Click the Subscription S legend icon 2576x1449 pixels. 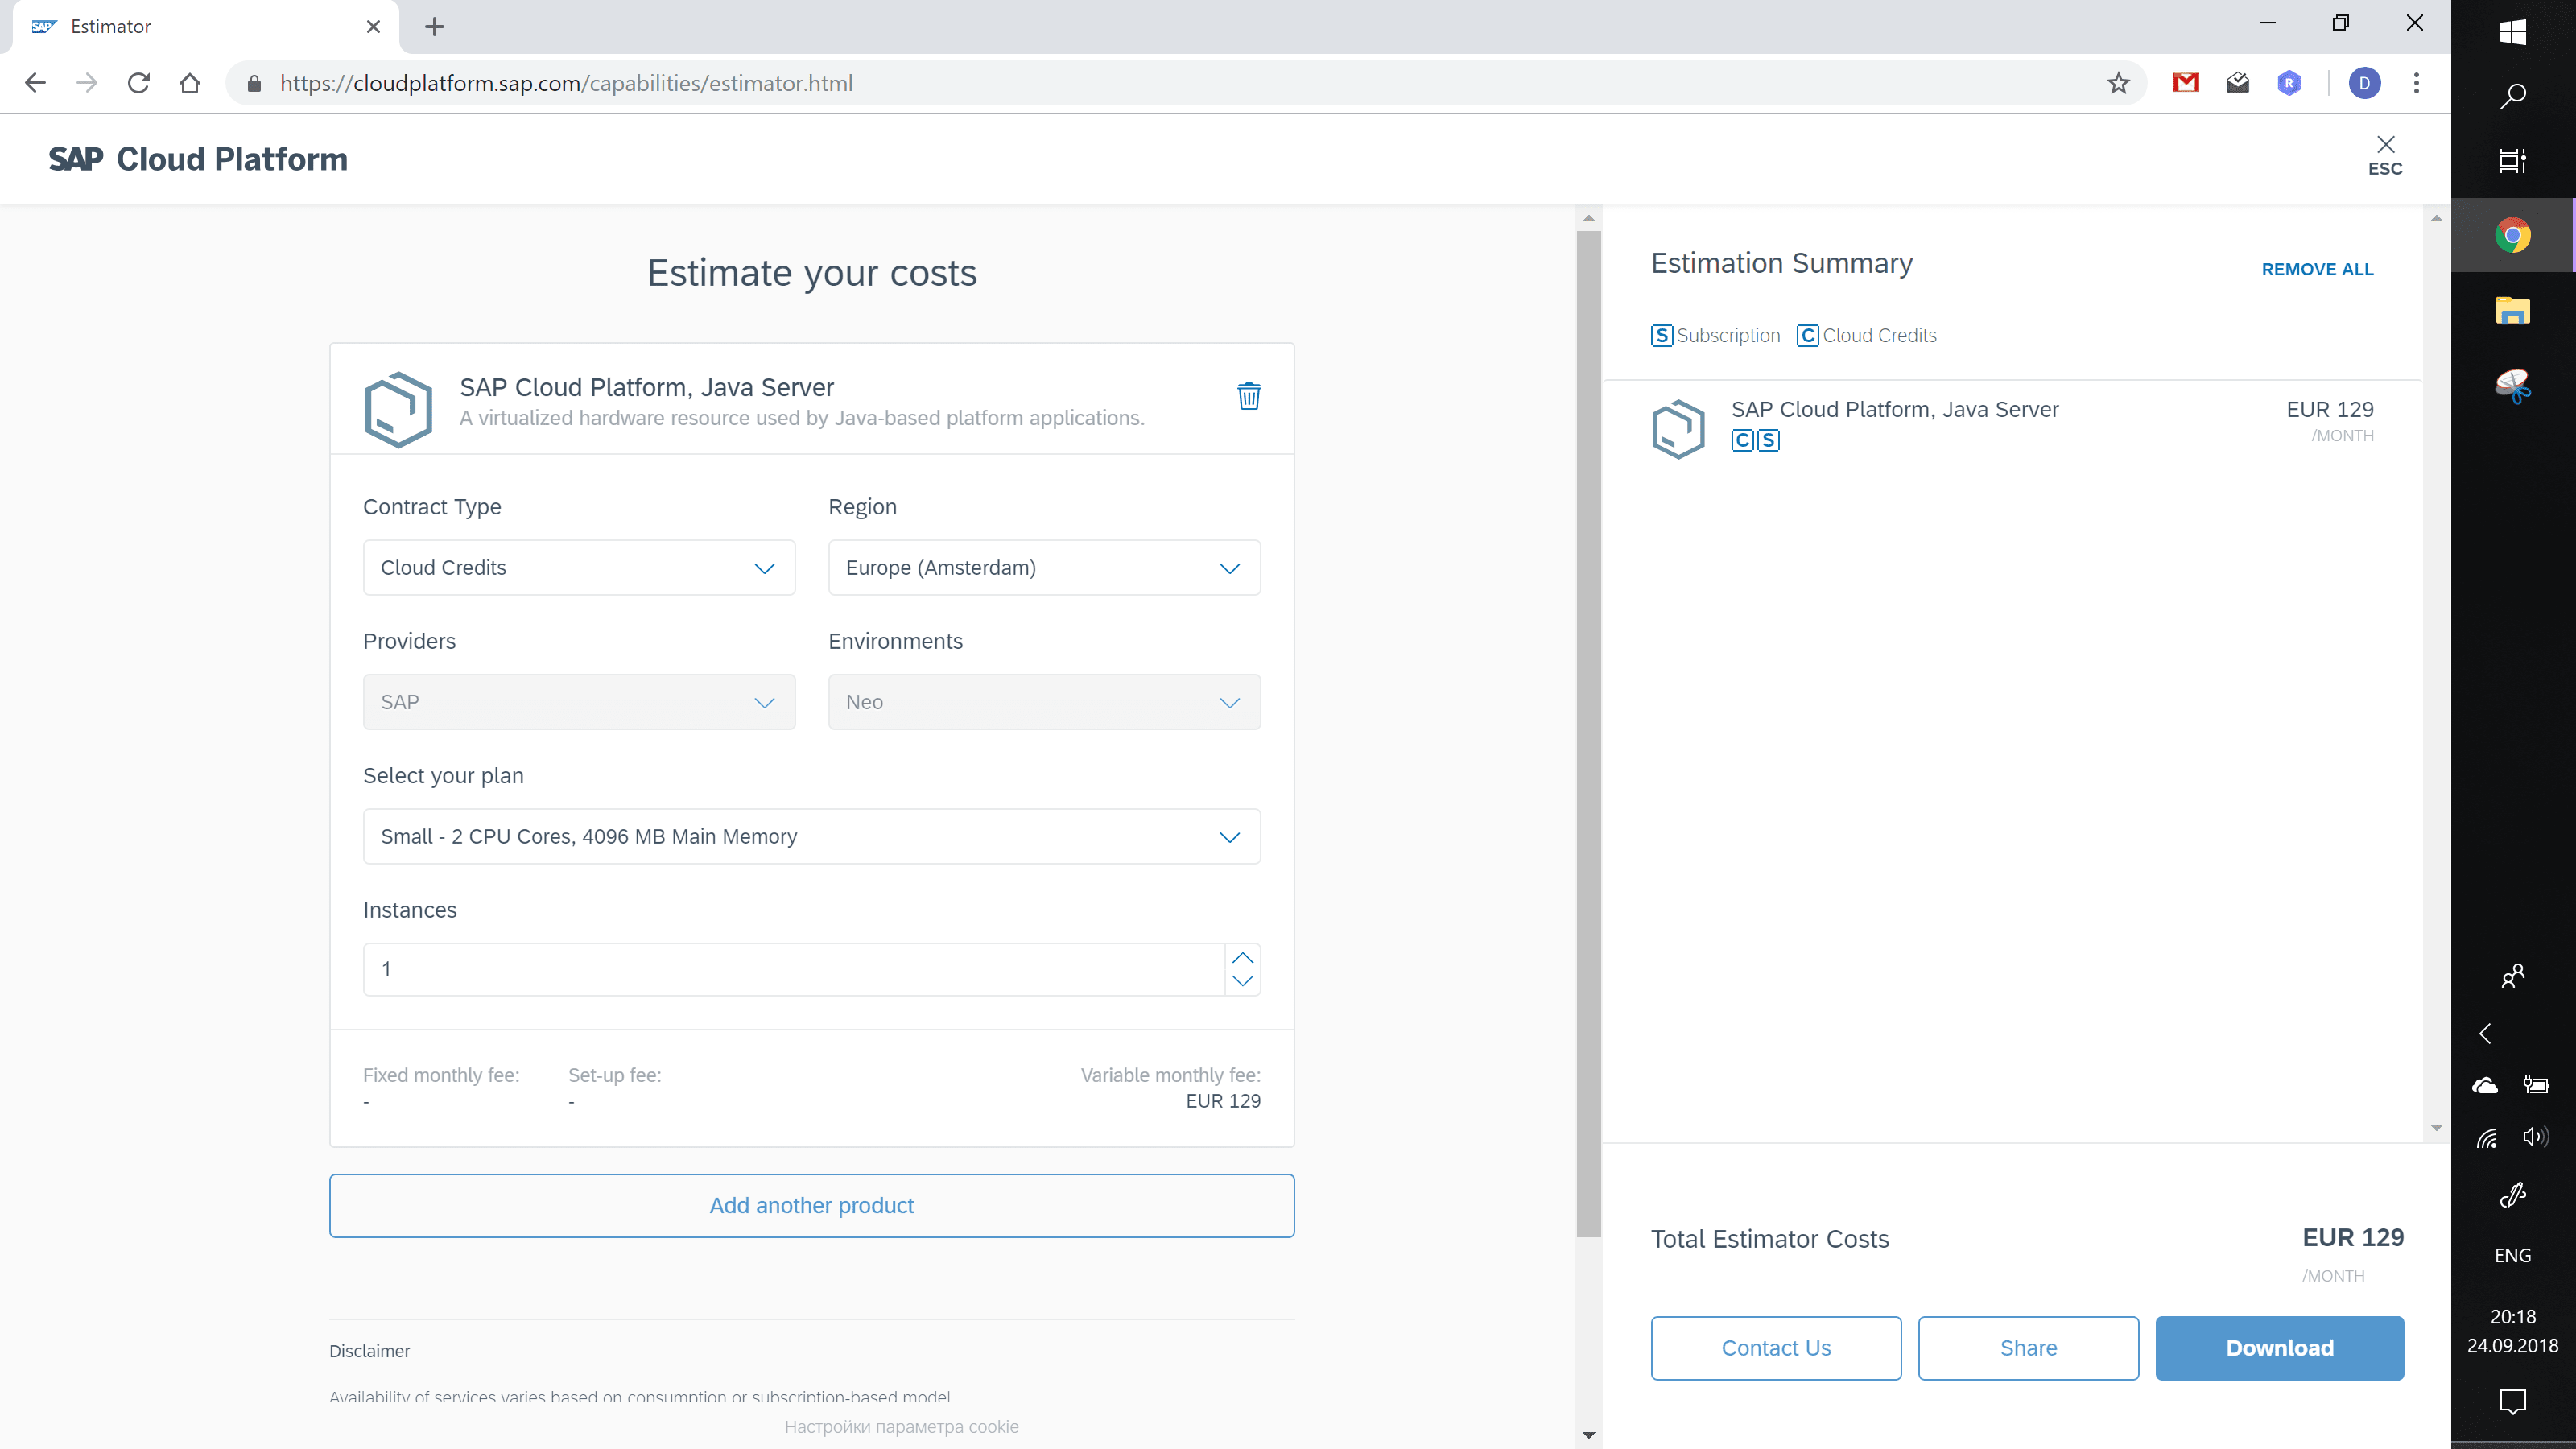click(x=1661, y=335)
